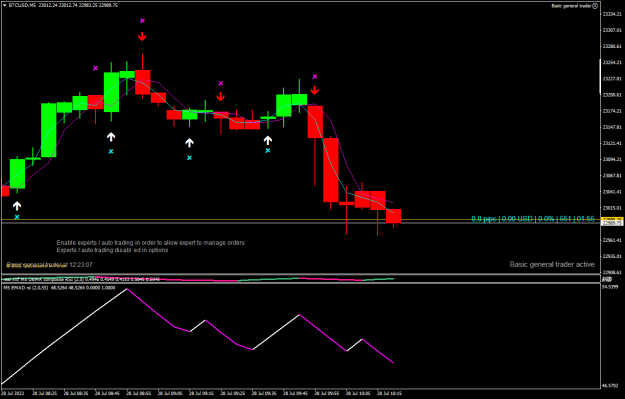Click the cyan X below the second white arrow
Screen dimensions: 625x399
pyautogui.click(x=111, y=151)
